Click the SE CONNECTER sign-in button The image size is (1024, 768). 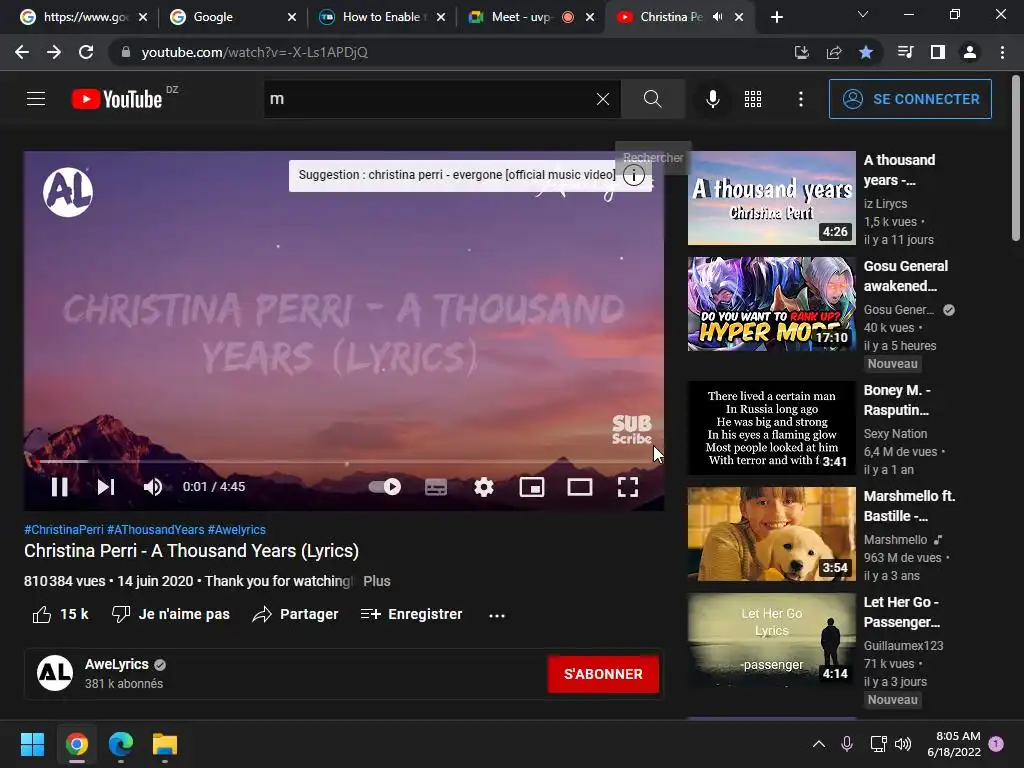tap(910, 99)
